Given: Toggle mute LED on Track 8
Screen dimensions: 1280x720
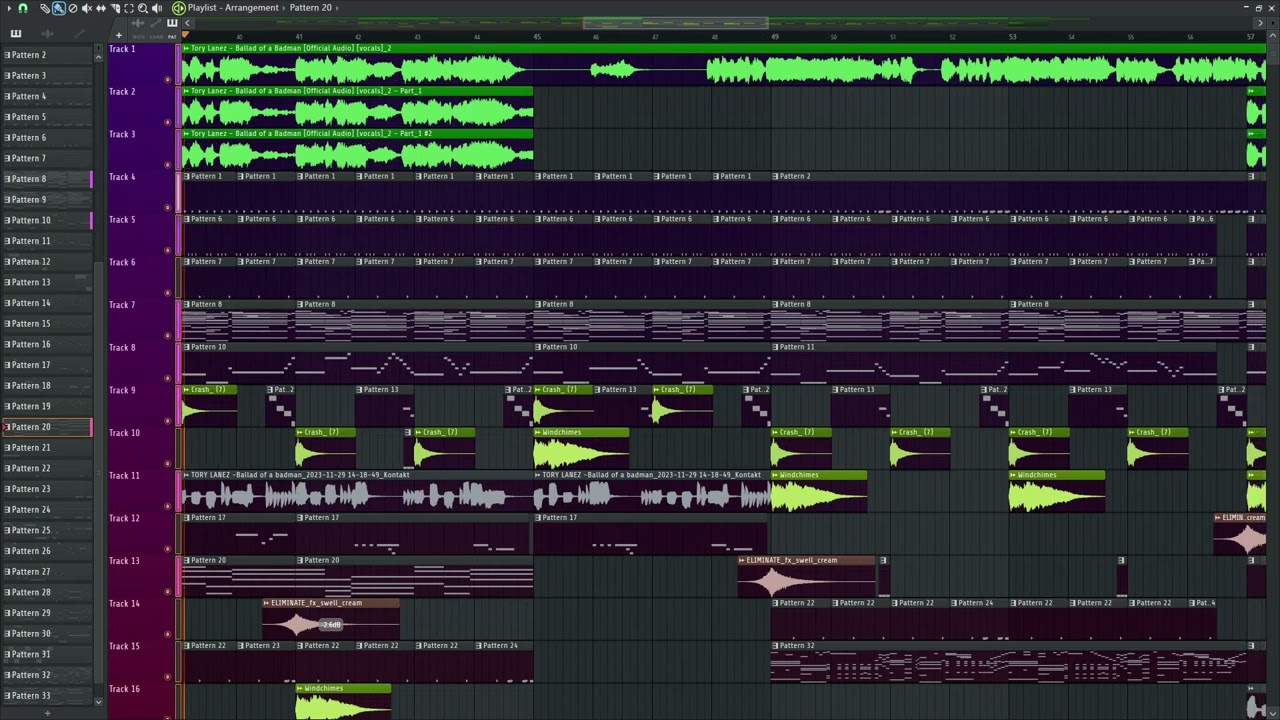Looking at the screenshot, I should click(x=168, y=378).
